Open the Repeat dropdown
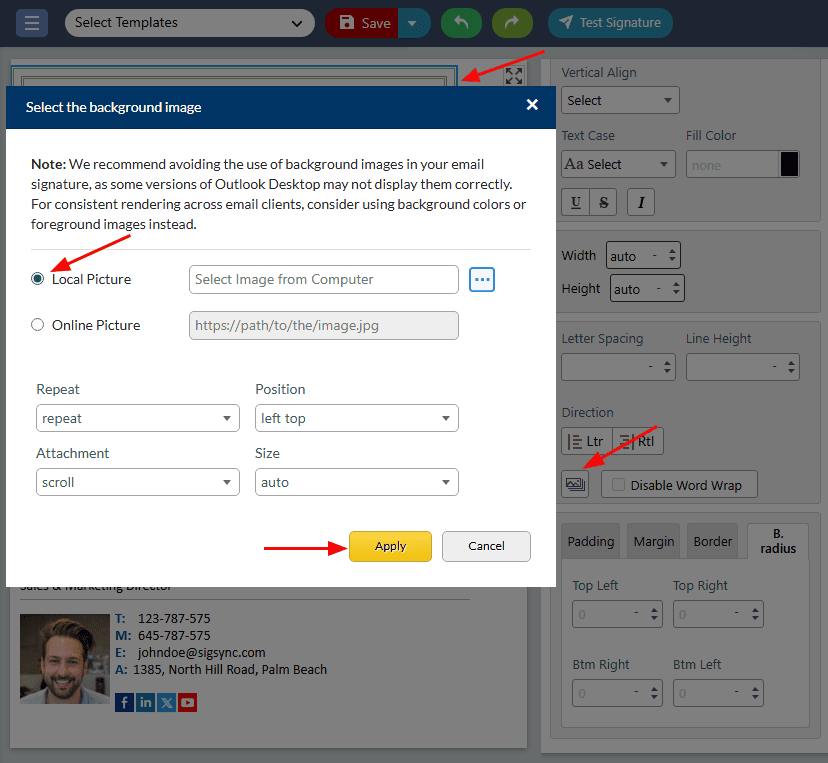828x763 pixels. pos(138,418)
